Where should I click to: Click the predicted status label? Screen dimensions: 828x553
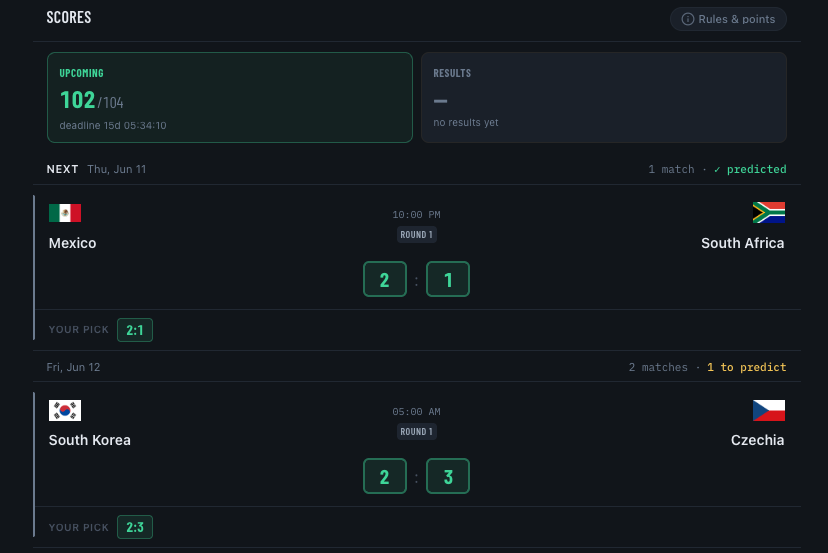(x=750, y=169)
